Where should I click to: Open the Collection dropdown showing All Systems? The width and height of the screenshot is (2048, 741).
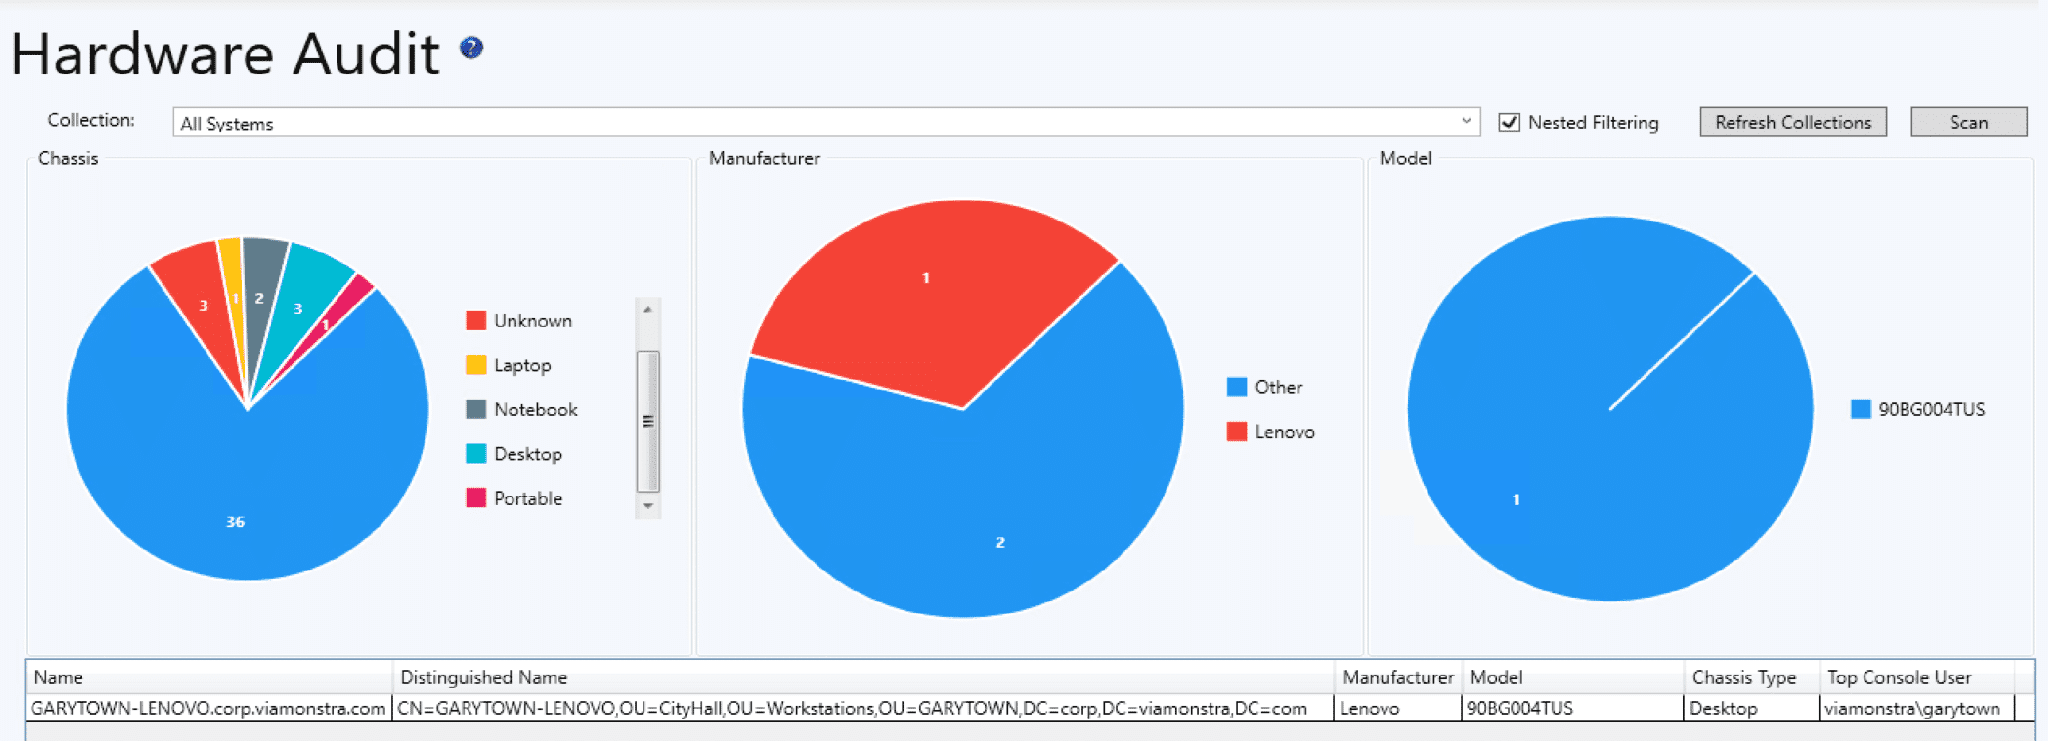click(x=826, y=122)
